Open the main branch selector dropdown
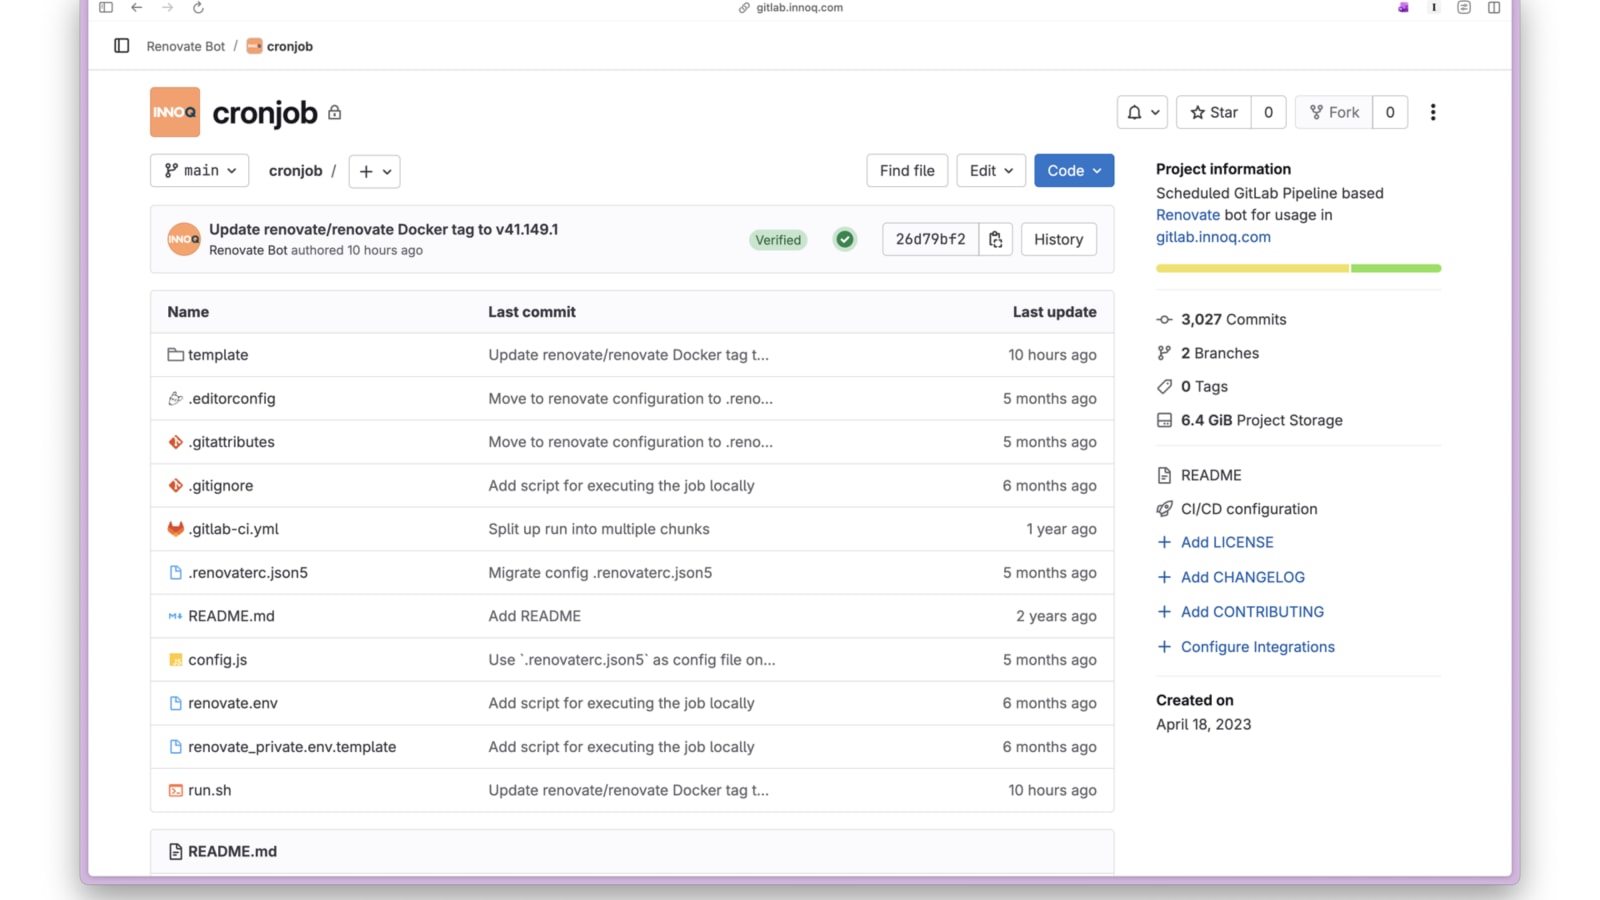Screen dimensions: 1600x900 200,171
